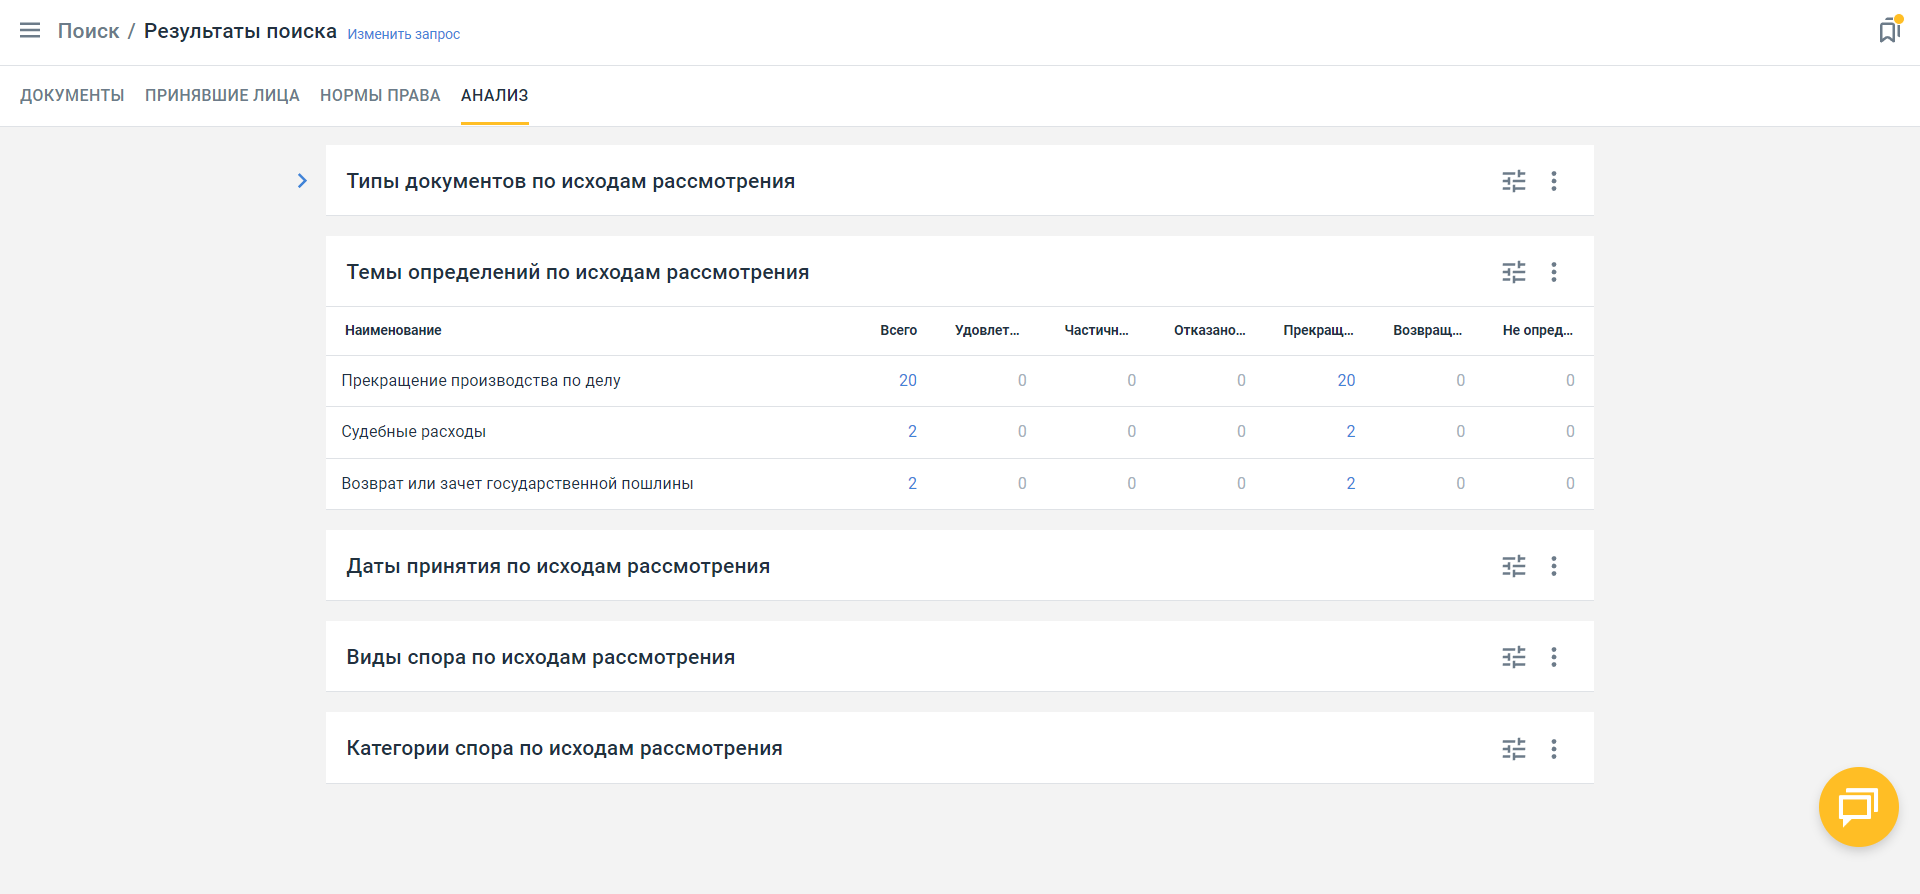
Task: Open Прекращ. count 2 for Судебные расходы
Action: tap(1351, 431)
